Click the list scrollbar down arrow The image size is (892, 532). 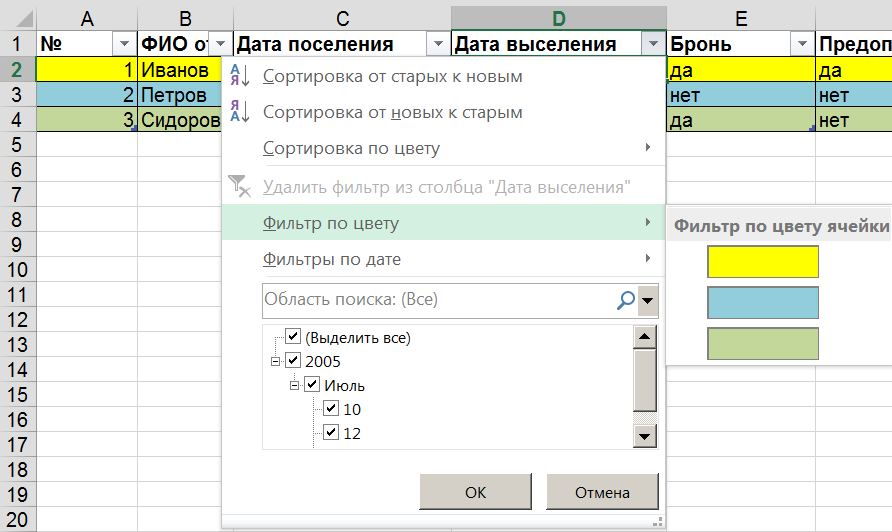click(x=645, y=436)
